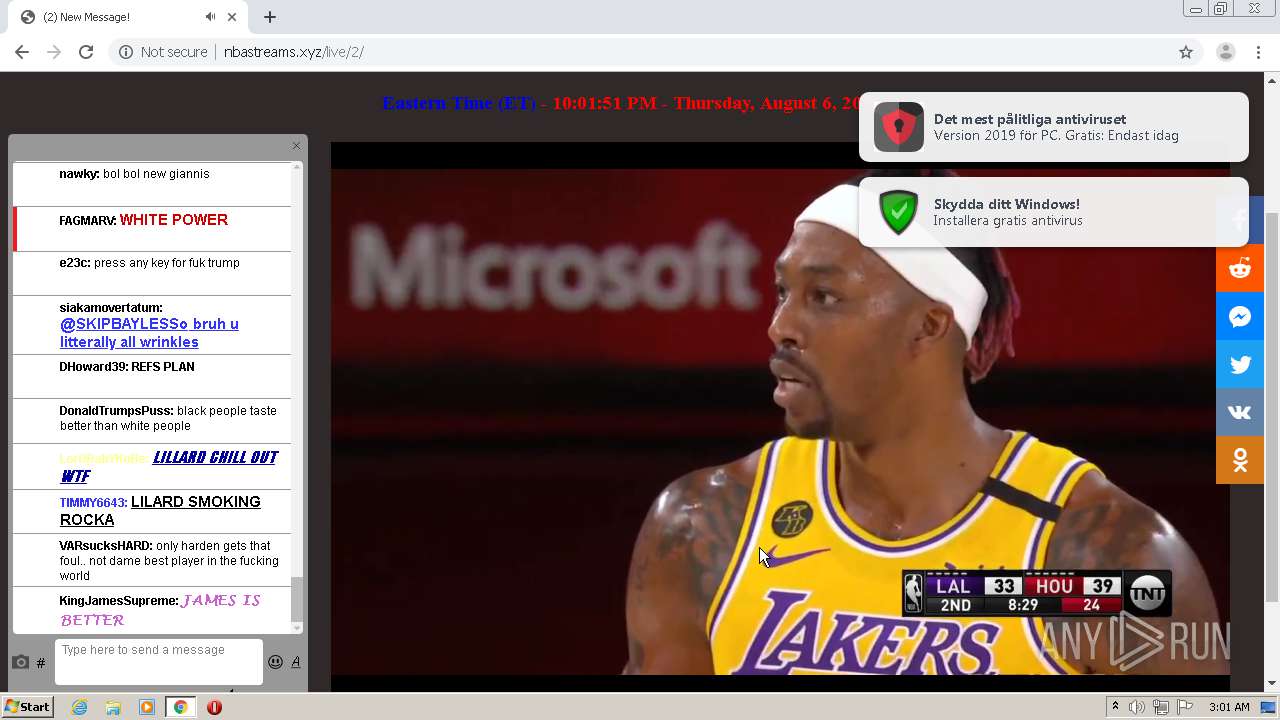Click the chat message input box

click(159, 662)
